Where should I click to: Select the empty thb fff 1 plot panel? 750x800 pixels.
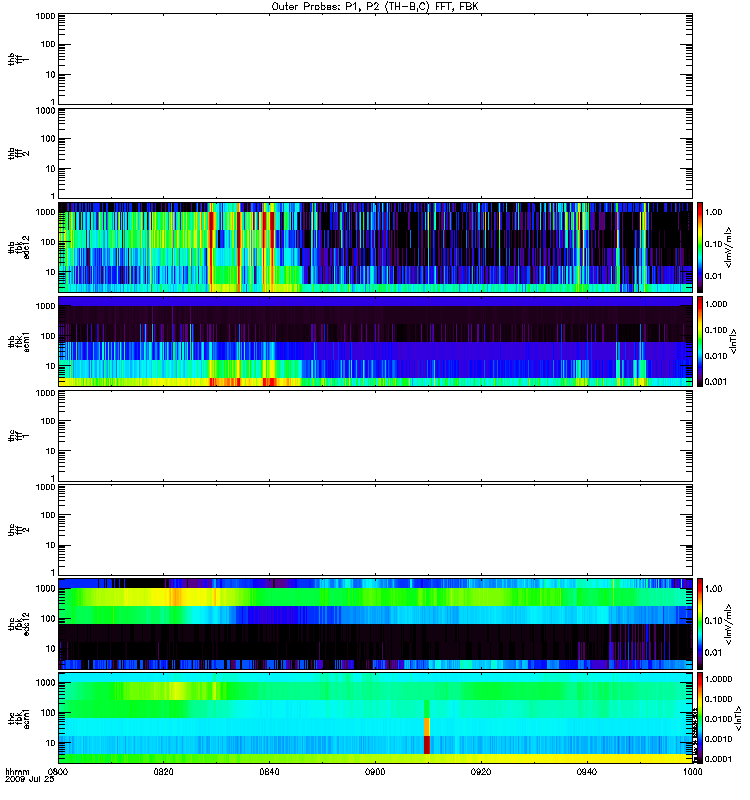click(x=376, y=59)
